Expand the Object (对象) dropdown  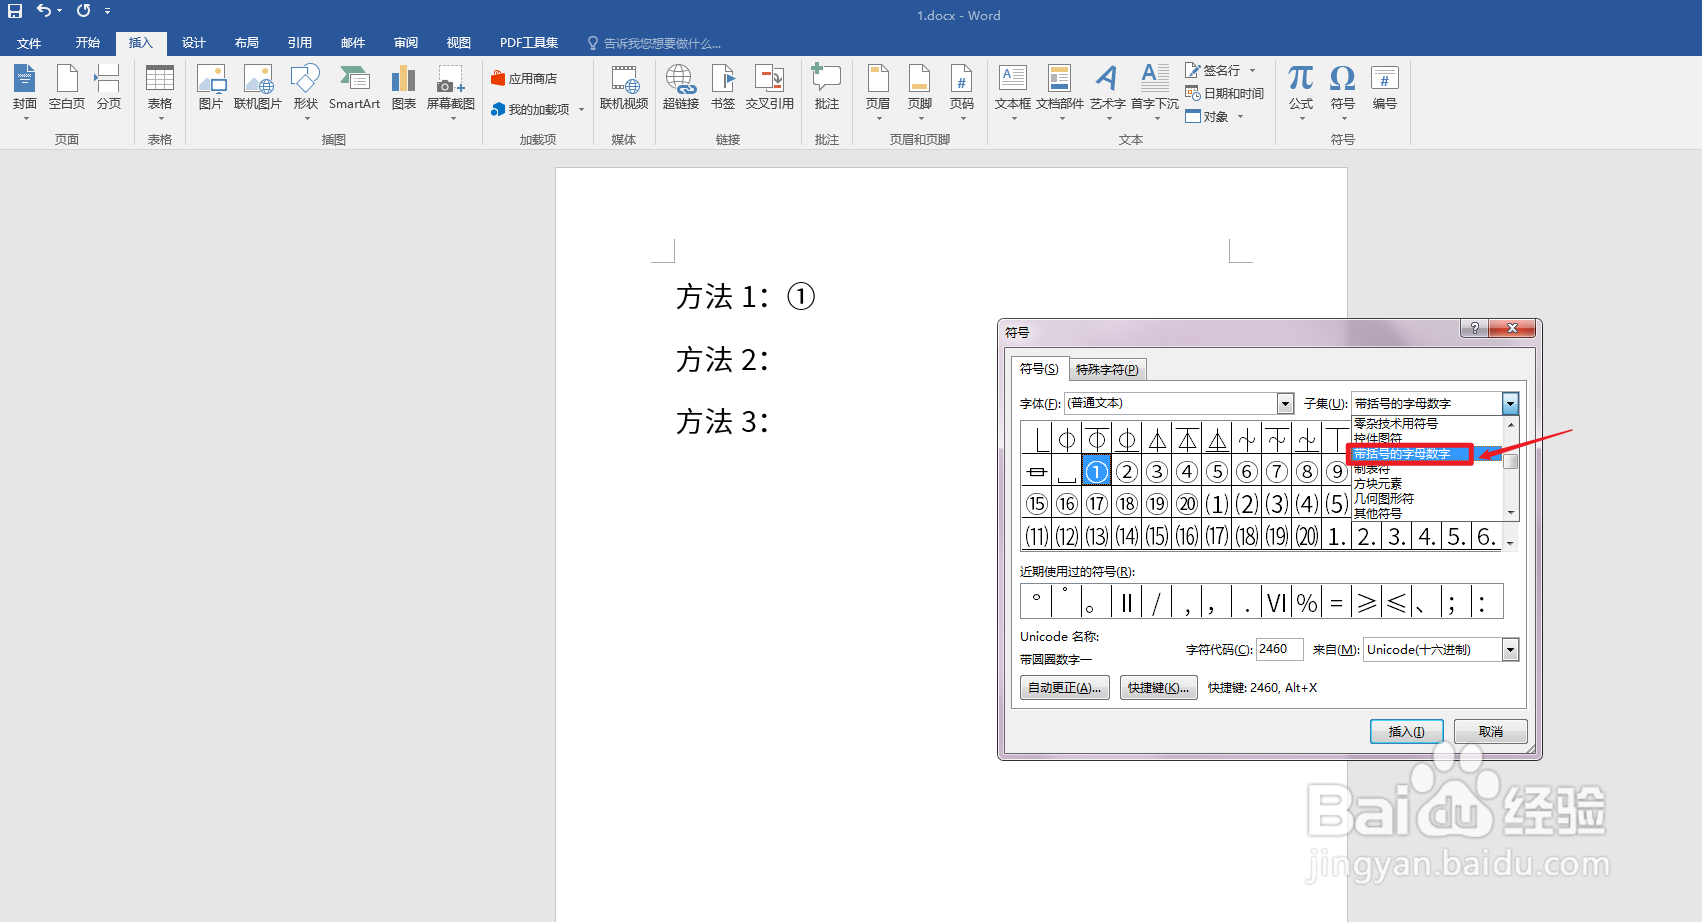coord(1240,117)
